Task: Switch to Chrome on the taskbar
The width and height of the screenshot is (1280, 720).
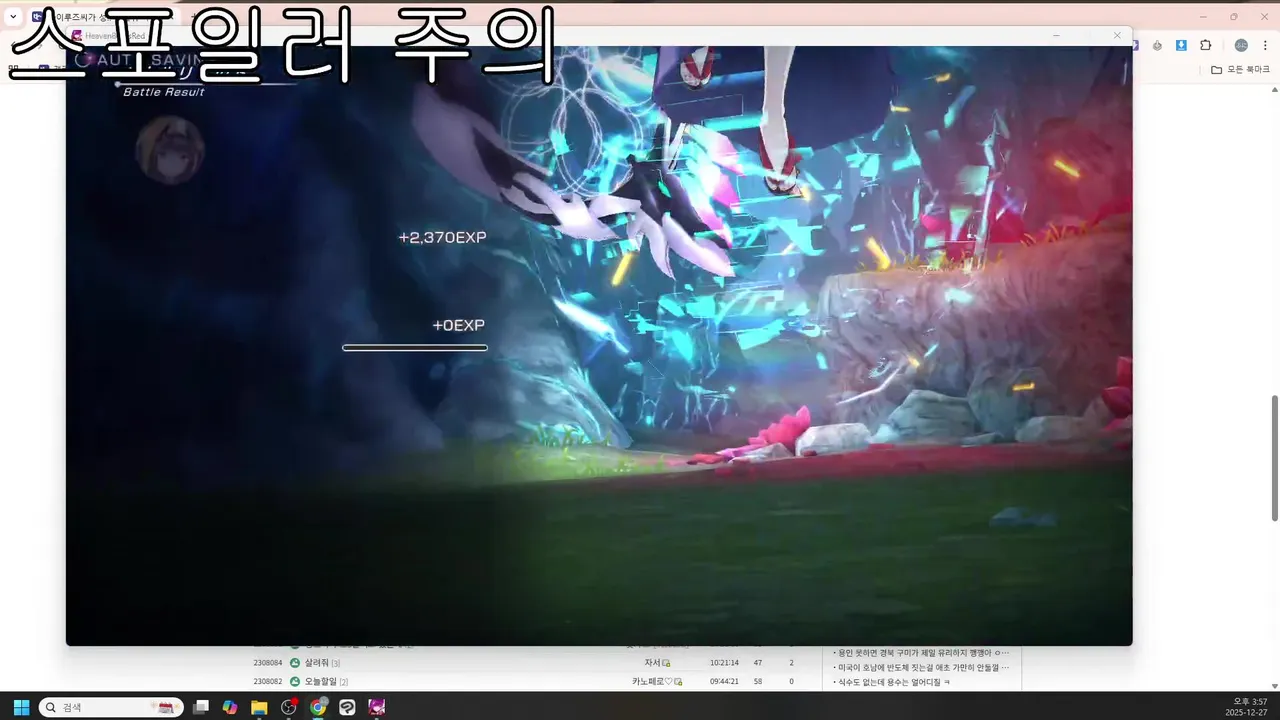Action: point(318,707)
